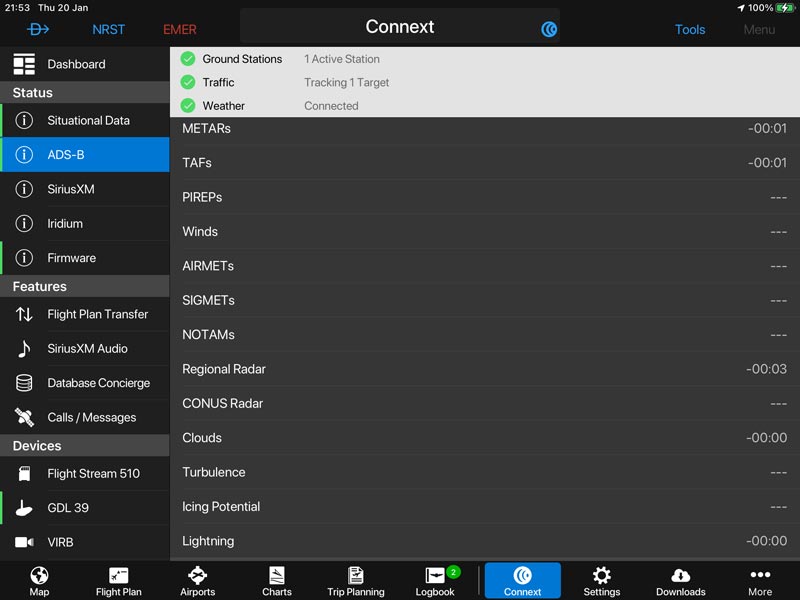Click the Regional Radar -00:03 age value
Screen dimensions: 800x600
point(766,369)
